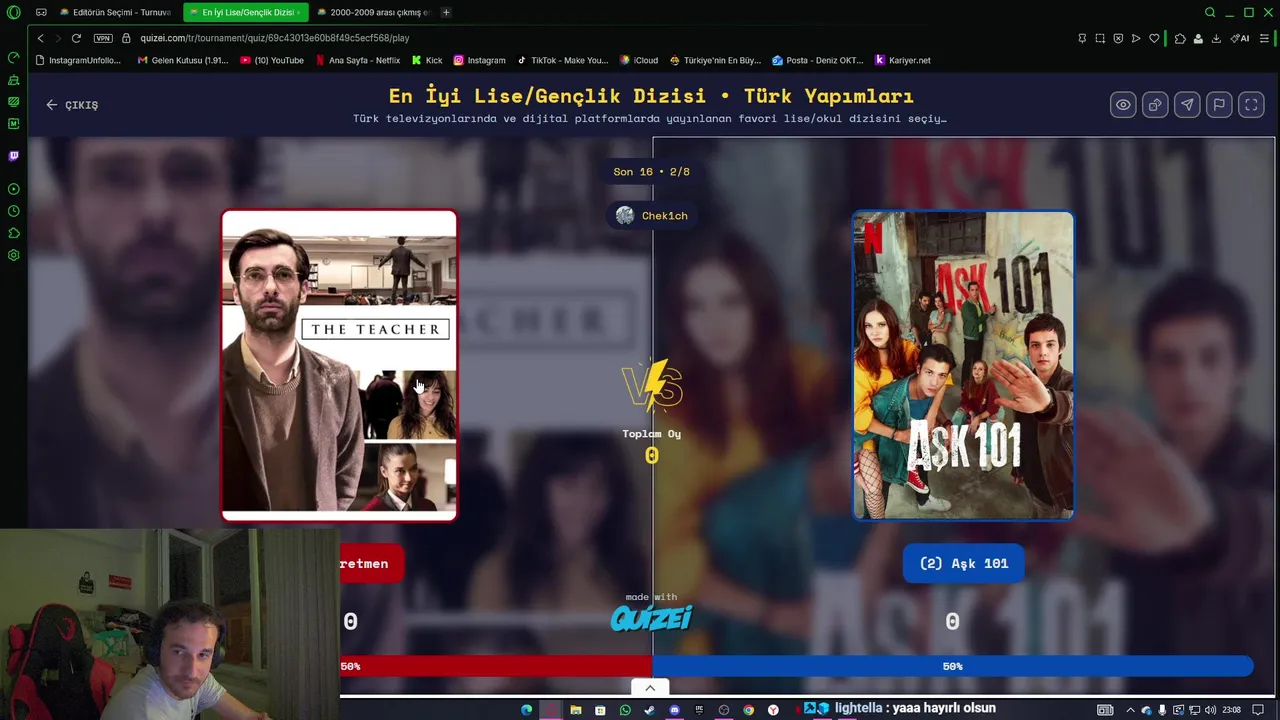Click the red 50% vote bar

click(496, 666)
